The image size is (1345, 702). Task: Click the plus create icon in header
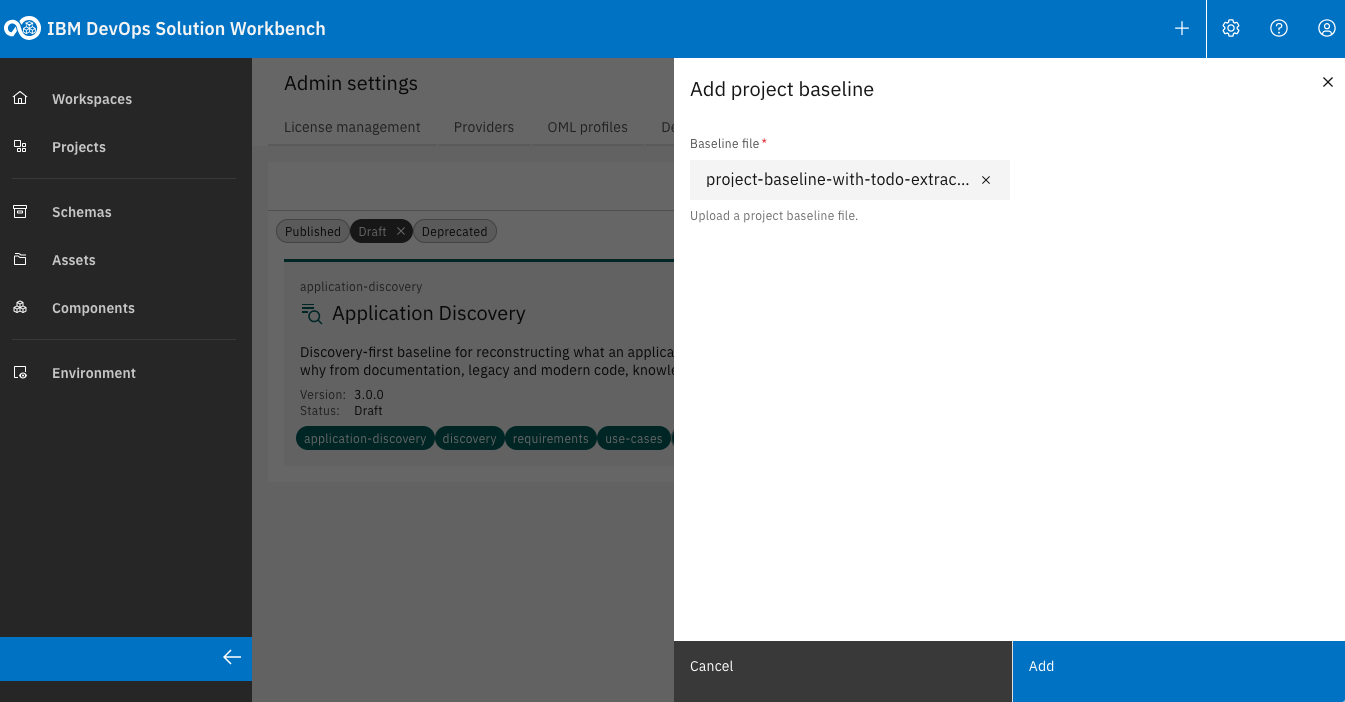point(1182,29)
